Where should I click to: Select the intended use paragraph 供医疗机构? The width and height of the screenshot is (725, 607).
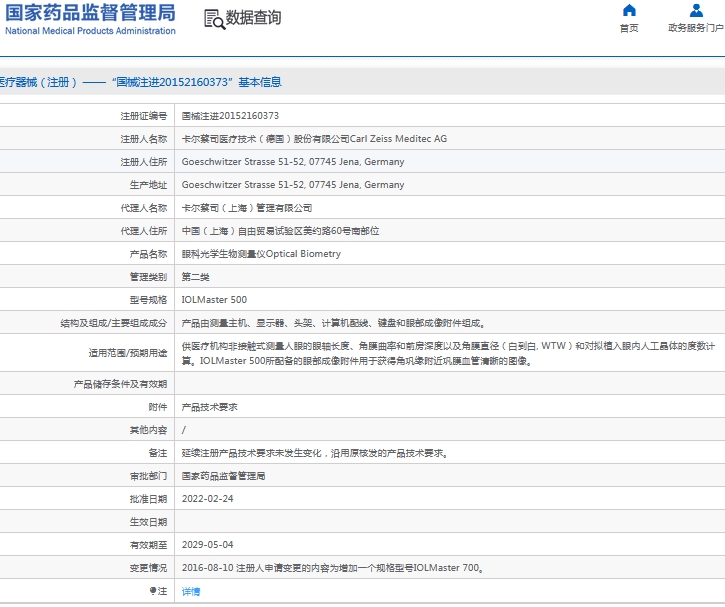[449, 353]
